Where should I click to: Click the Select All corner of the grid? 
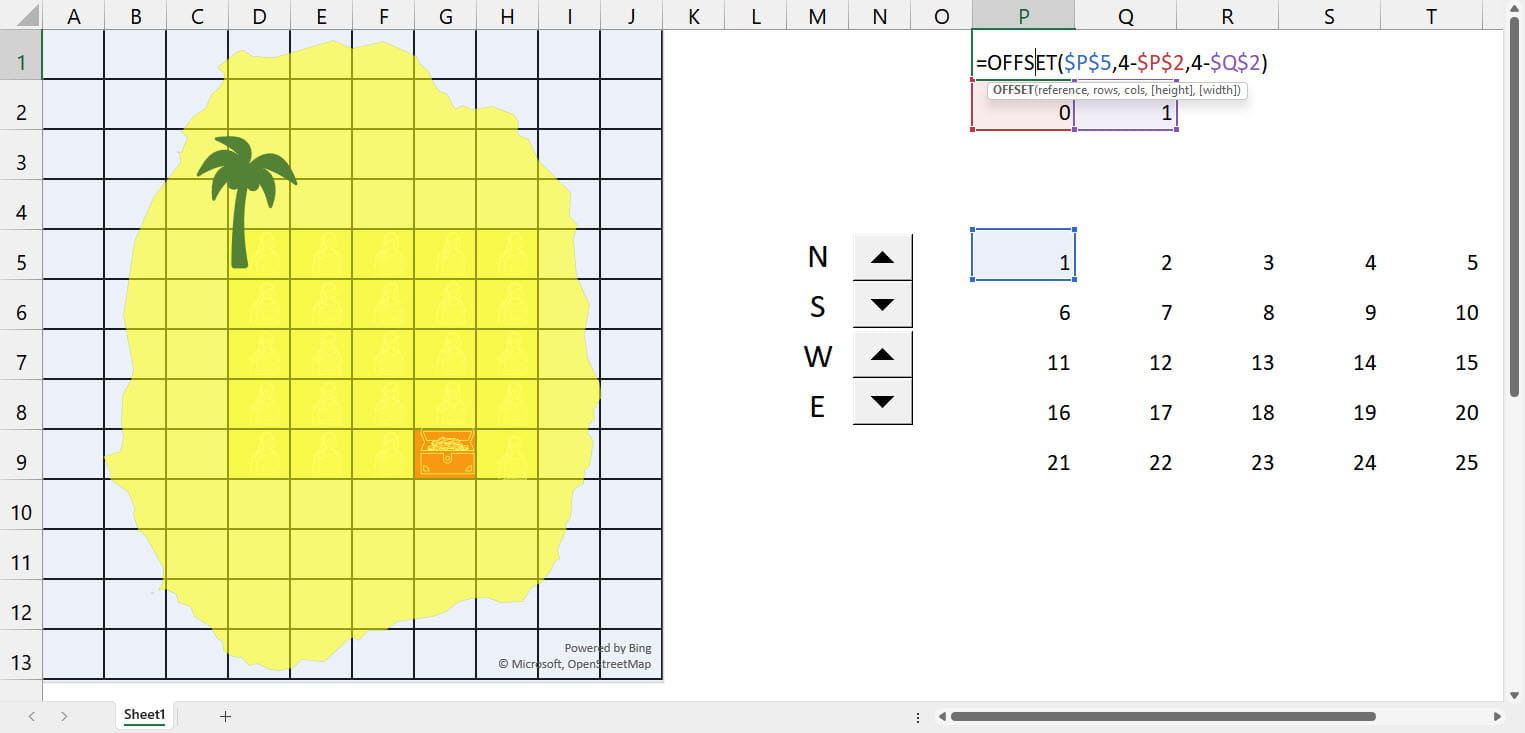coord(21,15)
